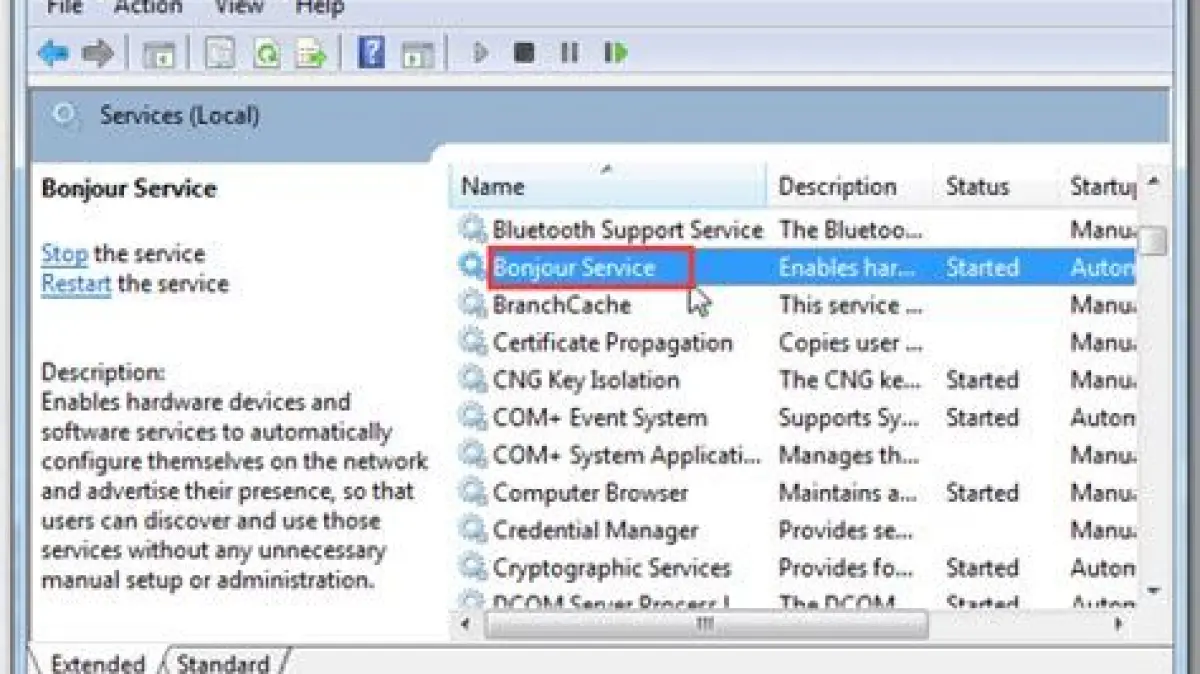Click the Forward arrow toolbar icon

[98, 52]
